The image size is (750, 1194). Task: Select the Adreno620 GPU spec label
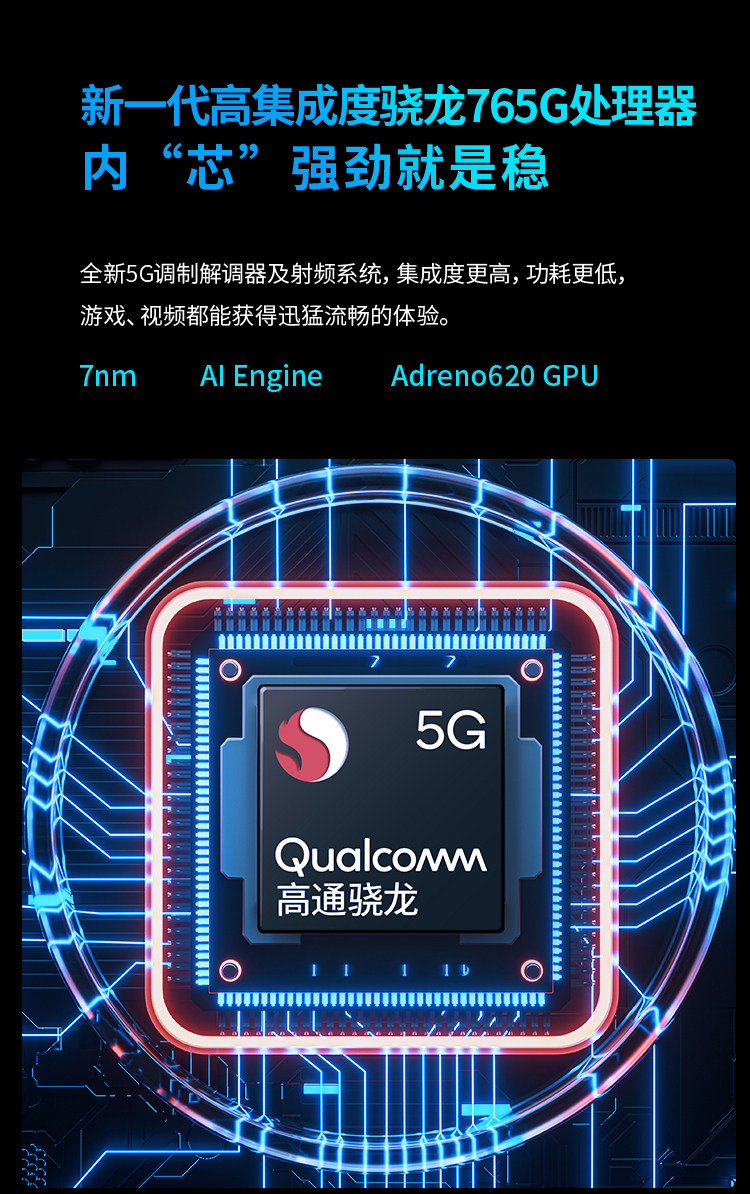click(x=495, y=376)
